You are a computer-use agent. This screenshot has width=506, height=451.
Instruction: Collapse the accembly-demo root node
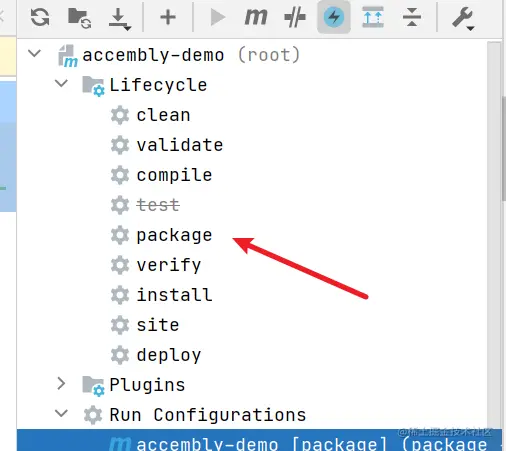pos(35,53)
